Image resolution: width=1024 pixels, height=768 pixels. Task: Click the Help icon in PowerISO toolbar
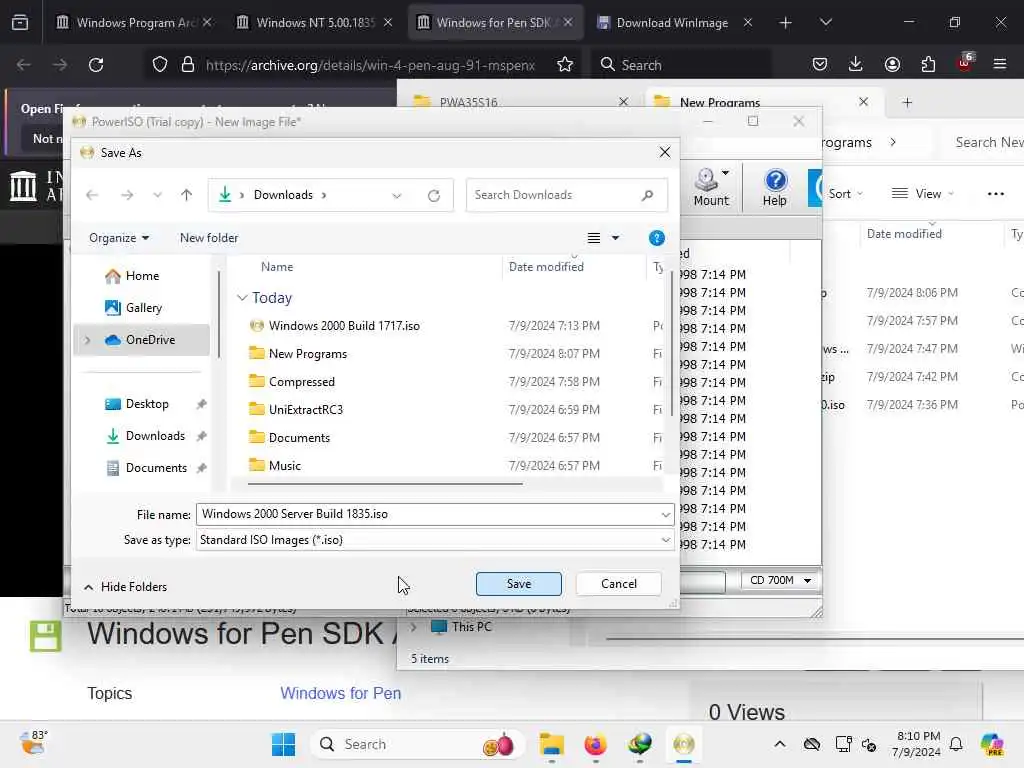[x=775, y=187]
